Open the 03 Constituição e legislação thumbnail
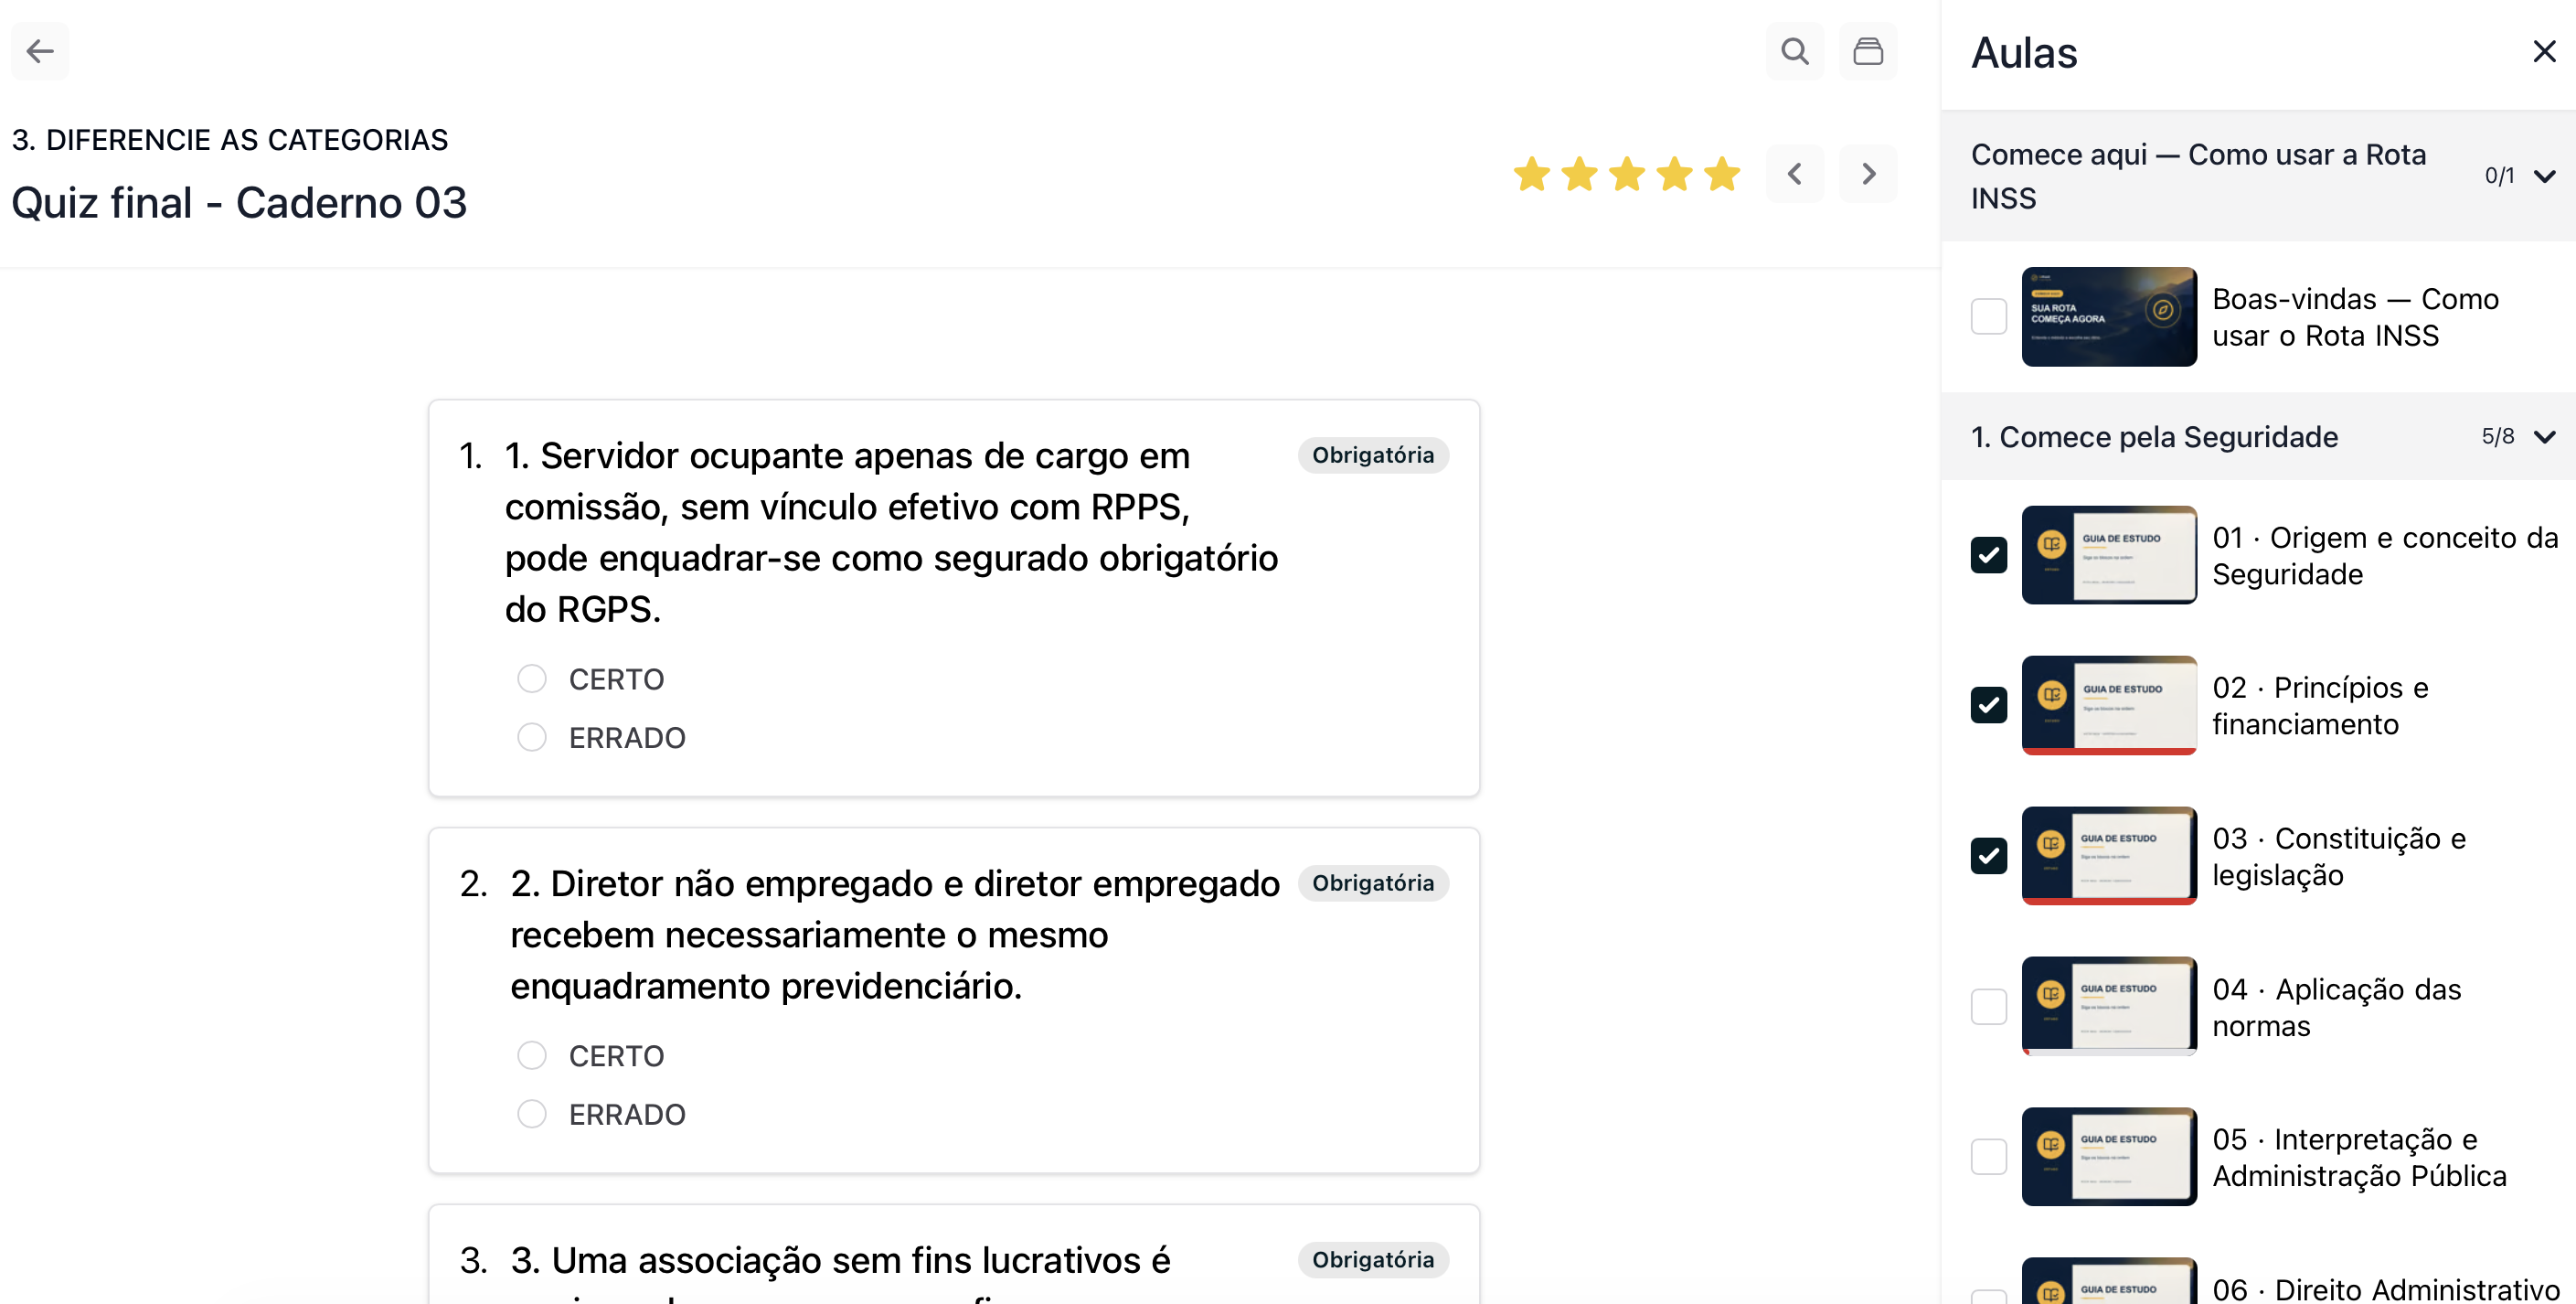The image size is (2576, 1304). (x=2108, y=856)
